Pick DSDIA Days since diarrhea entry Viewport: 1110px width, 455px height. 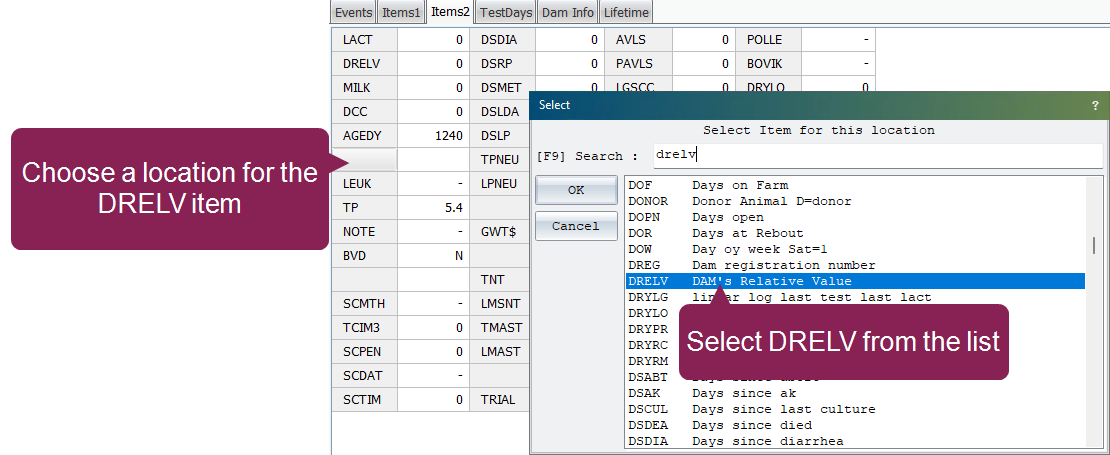(x=855, y=441)
